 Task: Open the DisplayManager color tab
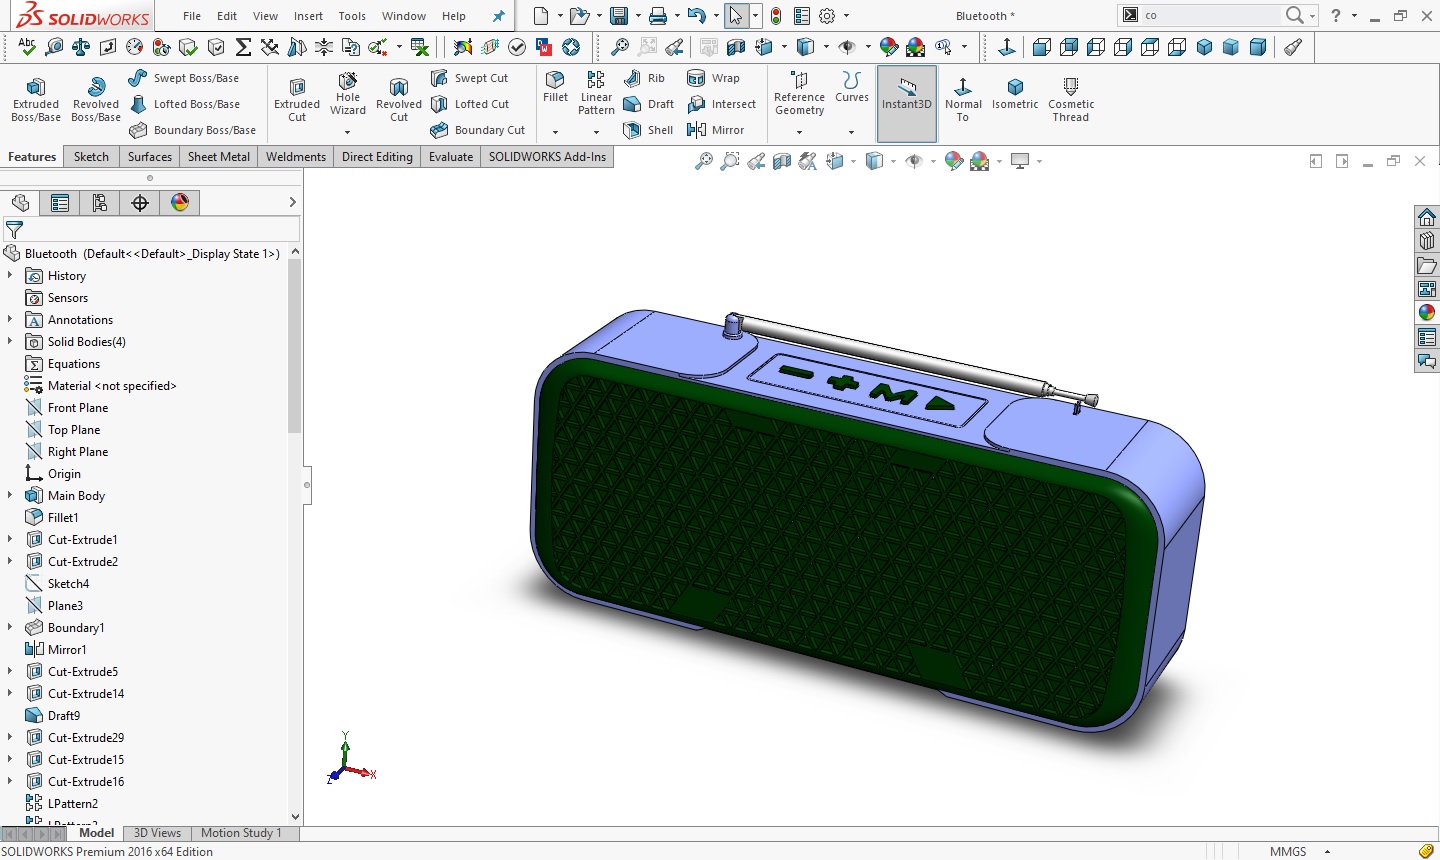tap(180, 203)
